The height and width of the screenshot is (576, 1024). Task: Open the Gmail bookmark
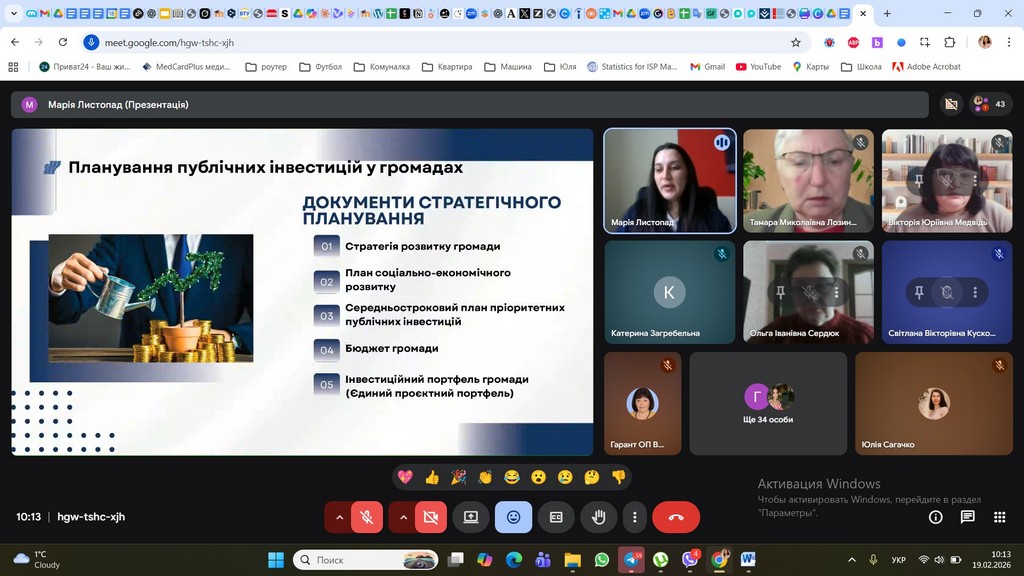point(706,67)
